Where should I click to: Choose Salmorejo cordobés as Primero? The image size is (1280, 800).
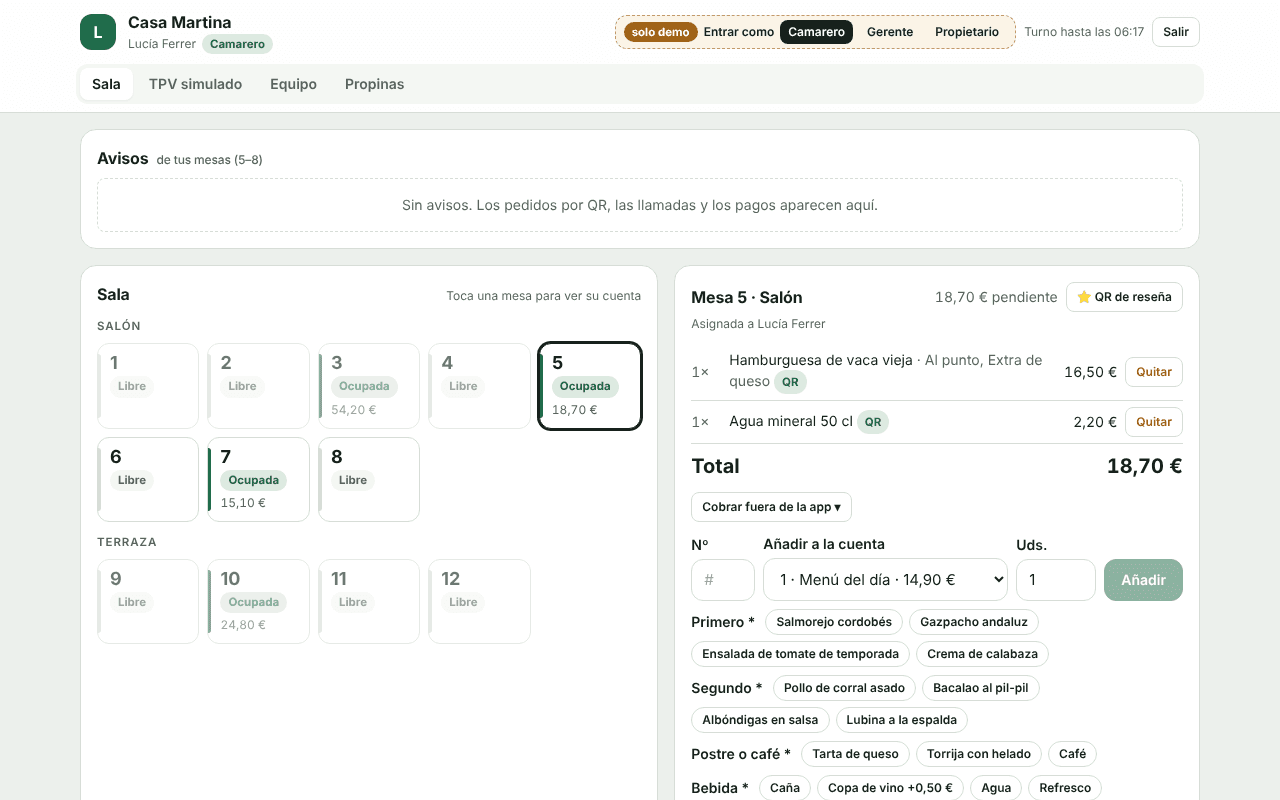coord(834,622)
